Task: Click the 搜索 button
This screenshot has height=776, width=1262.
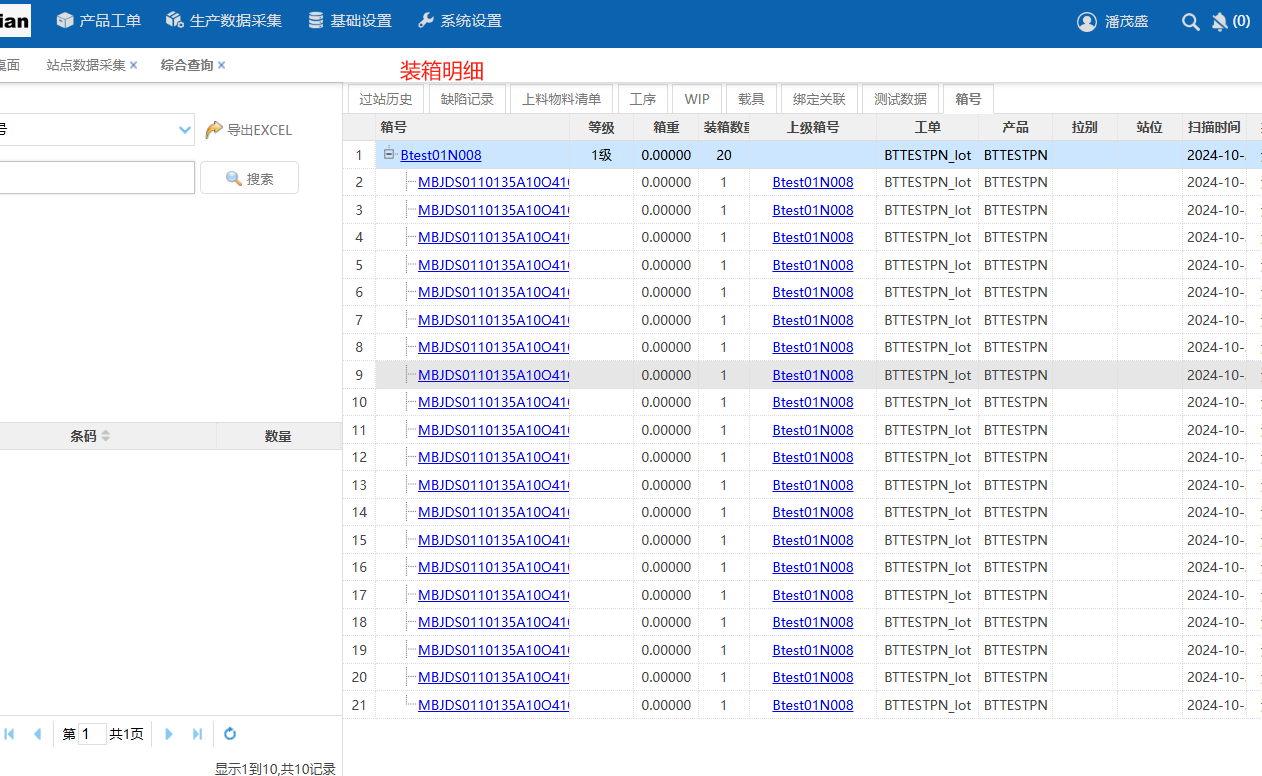Action: (x=249, y=178)
